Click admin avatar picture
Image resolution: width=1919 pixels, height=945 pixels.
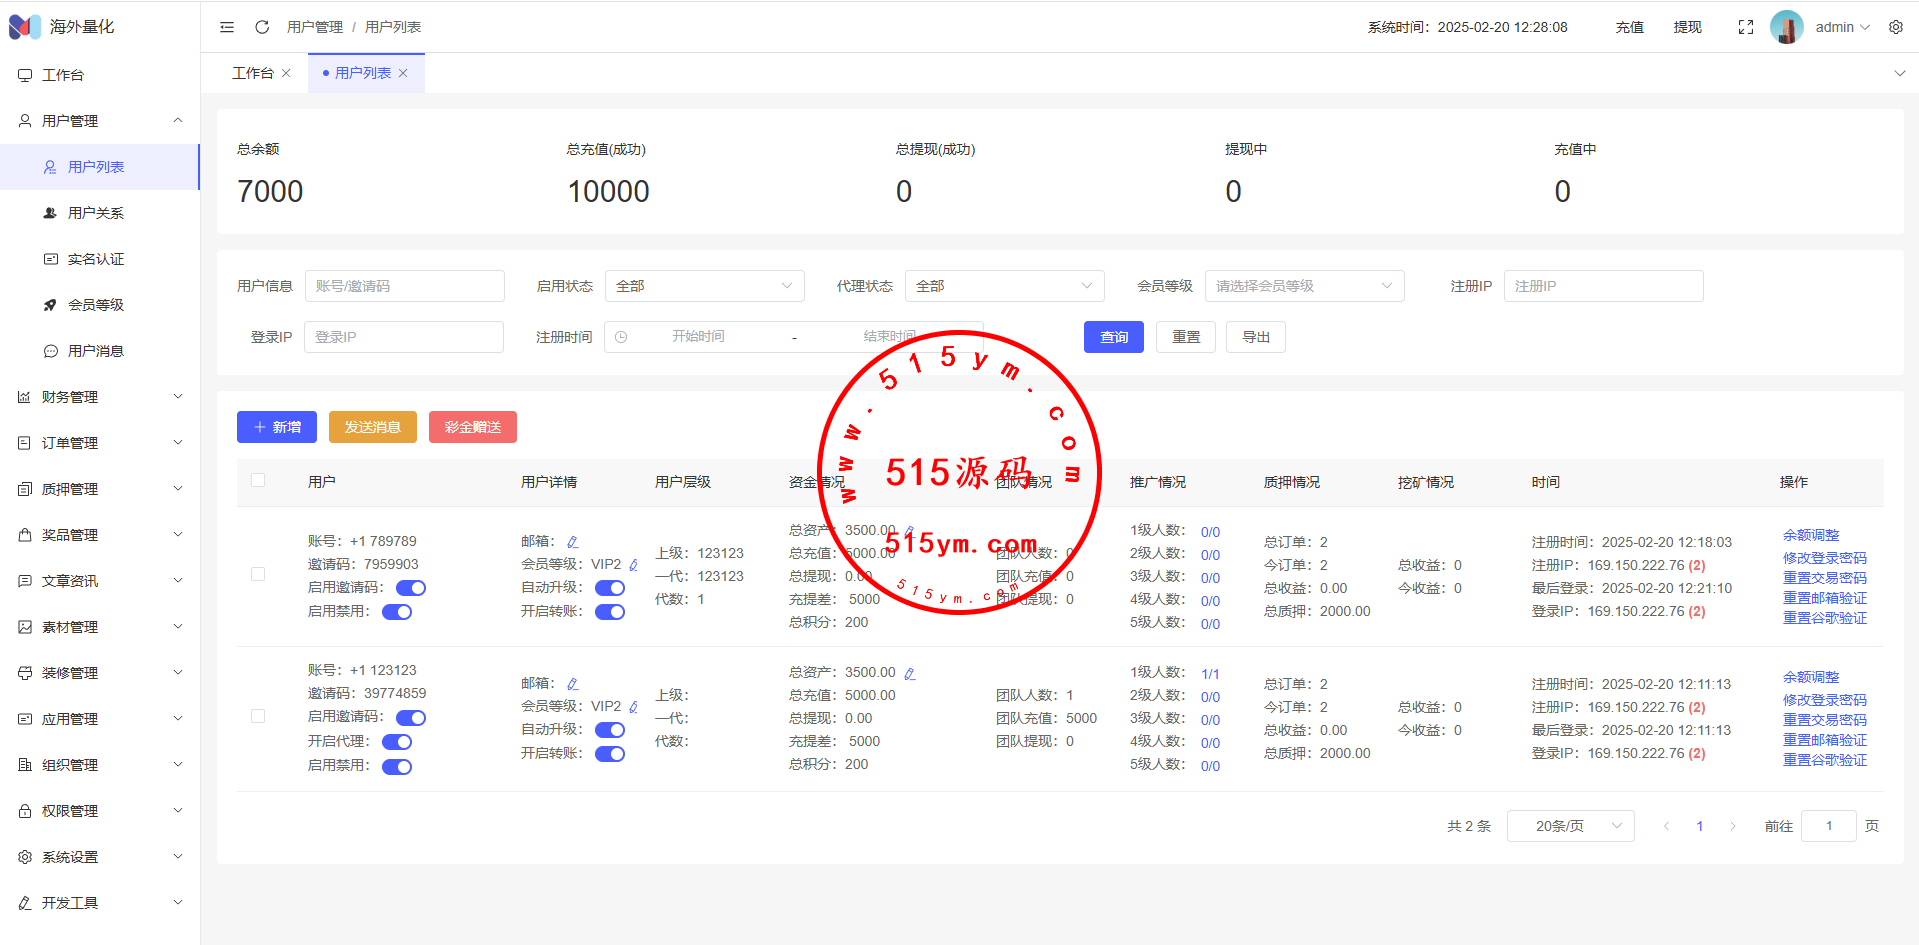tap(1786, 27)
